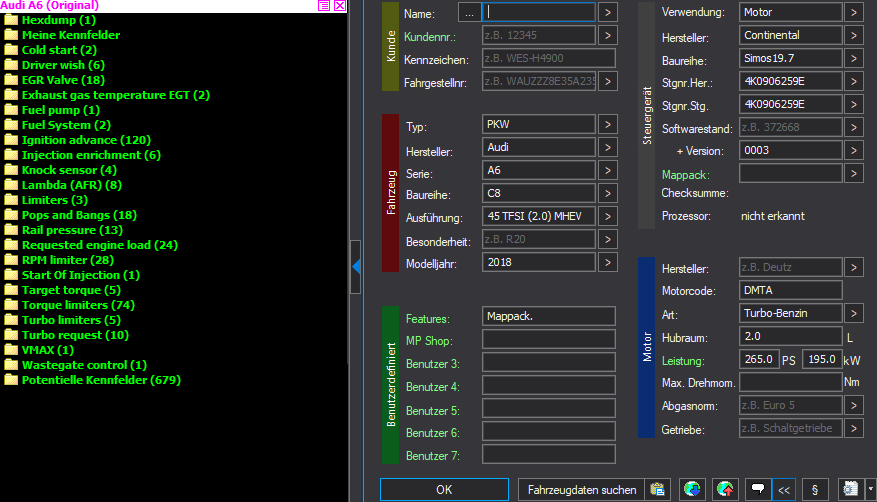Screen dimensions: 877x502
Task: Open the arrow beside Verwendung Motor
Action: 854,12
